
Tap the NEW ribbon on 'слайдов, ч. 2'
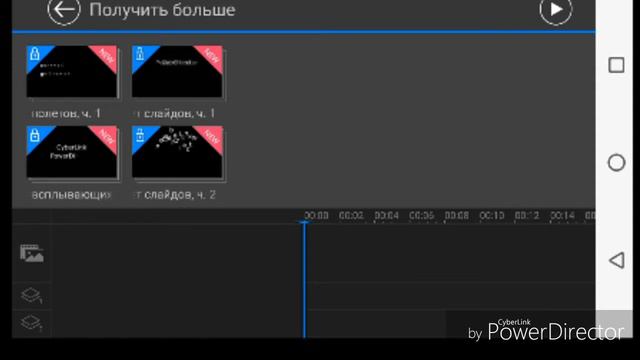pos(212,137)
